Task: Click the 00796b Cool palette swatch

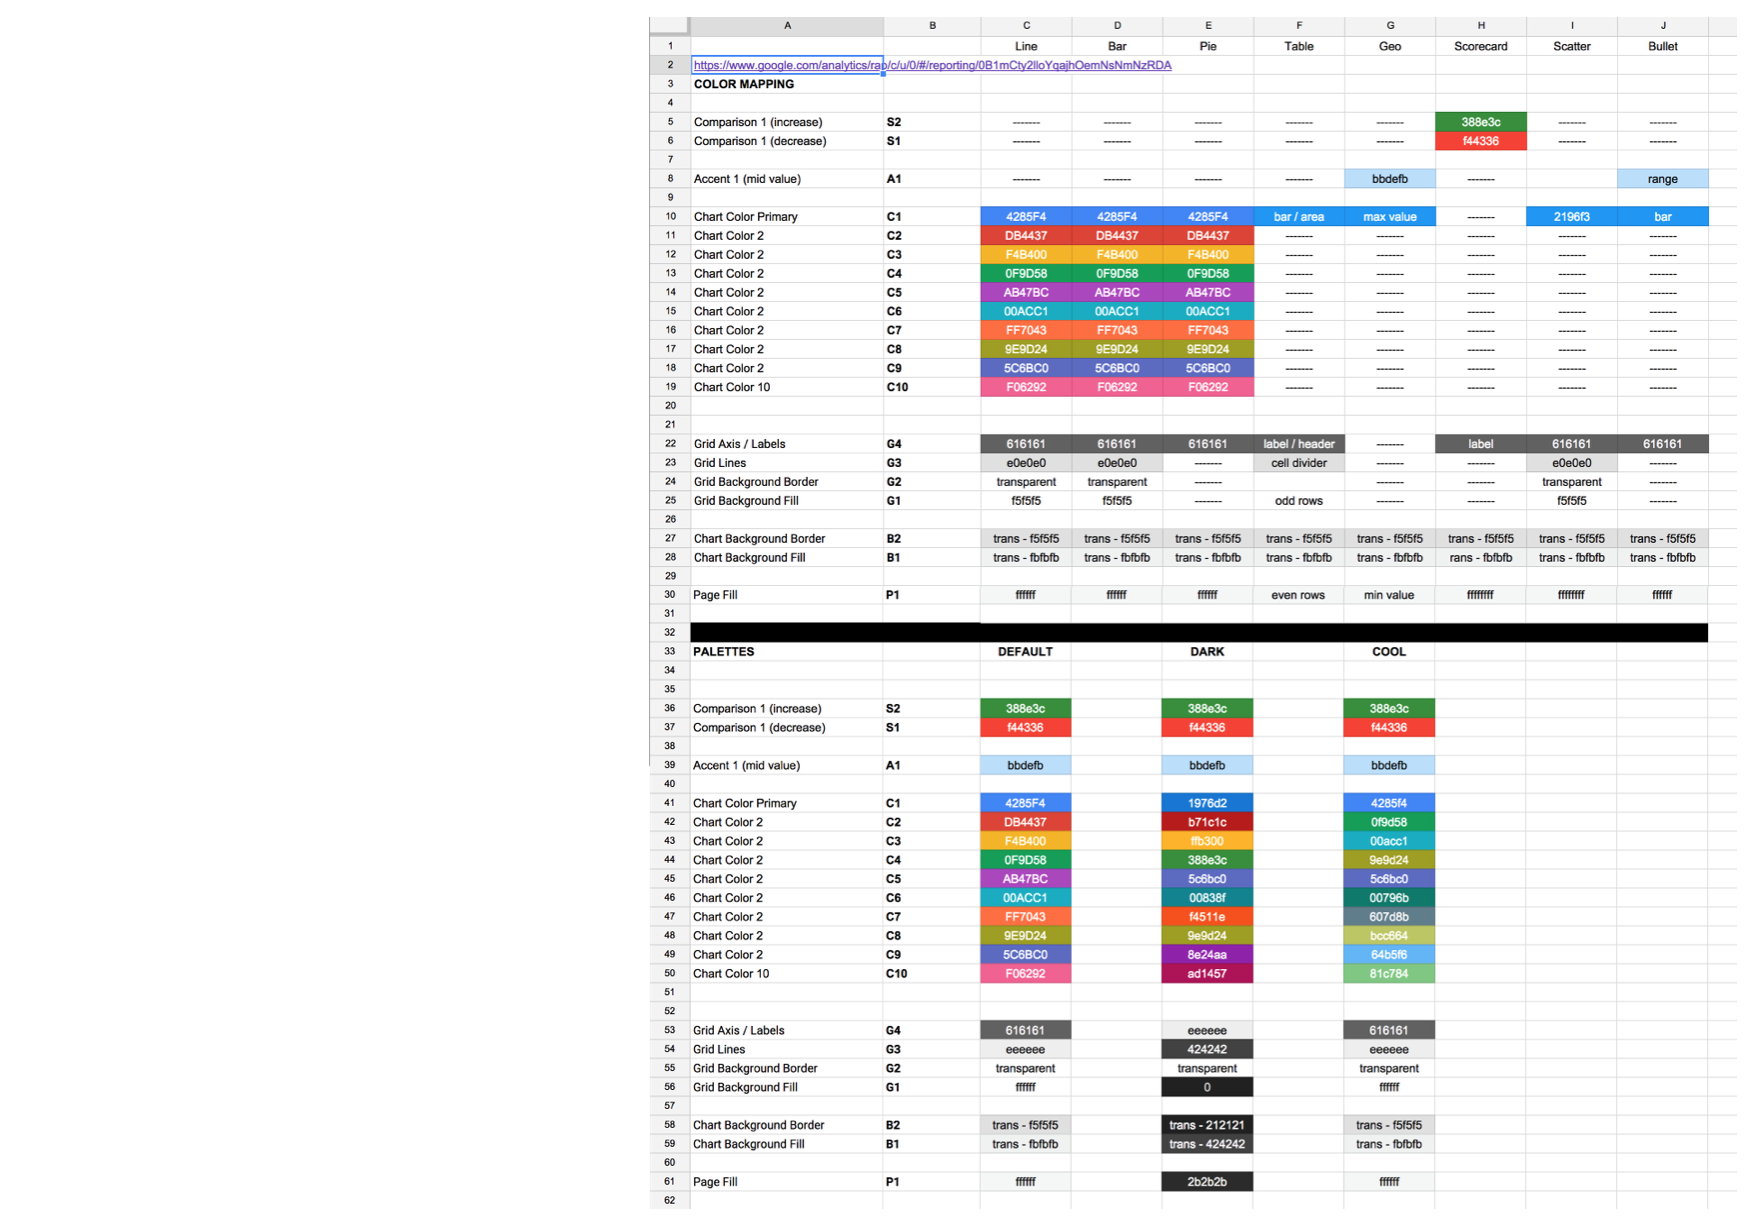Action: [x=1389, y=898]
